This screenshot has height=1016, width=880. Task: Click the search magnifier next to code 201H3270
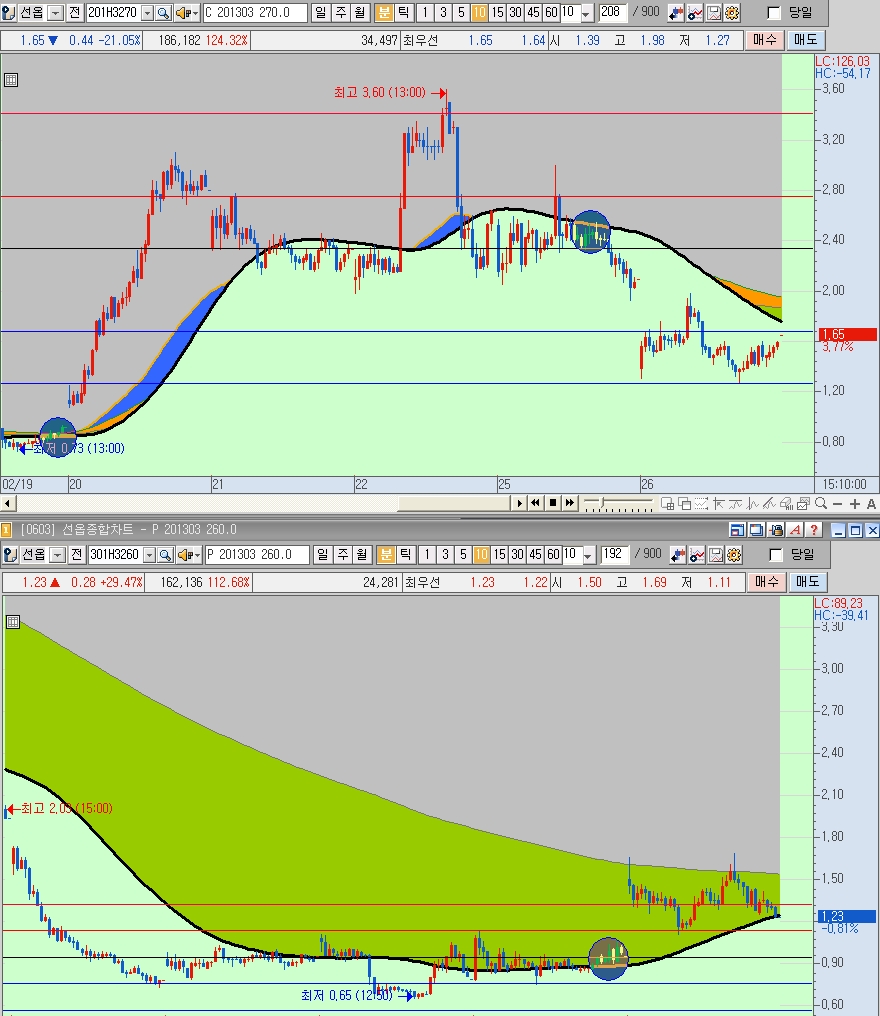(x=164, y=13)
